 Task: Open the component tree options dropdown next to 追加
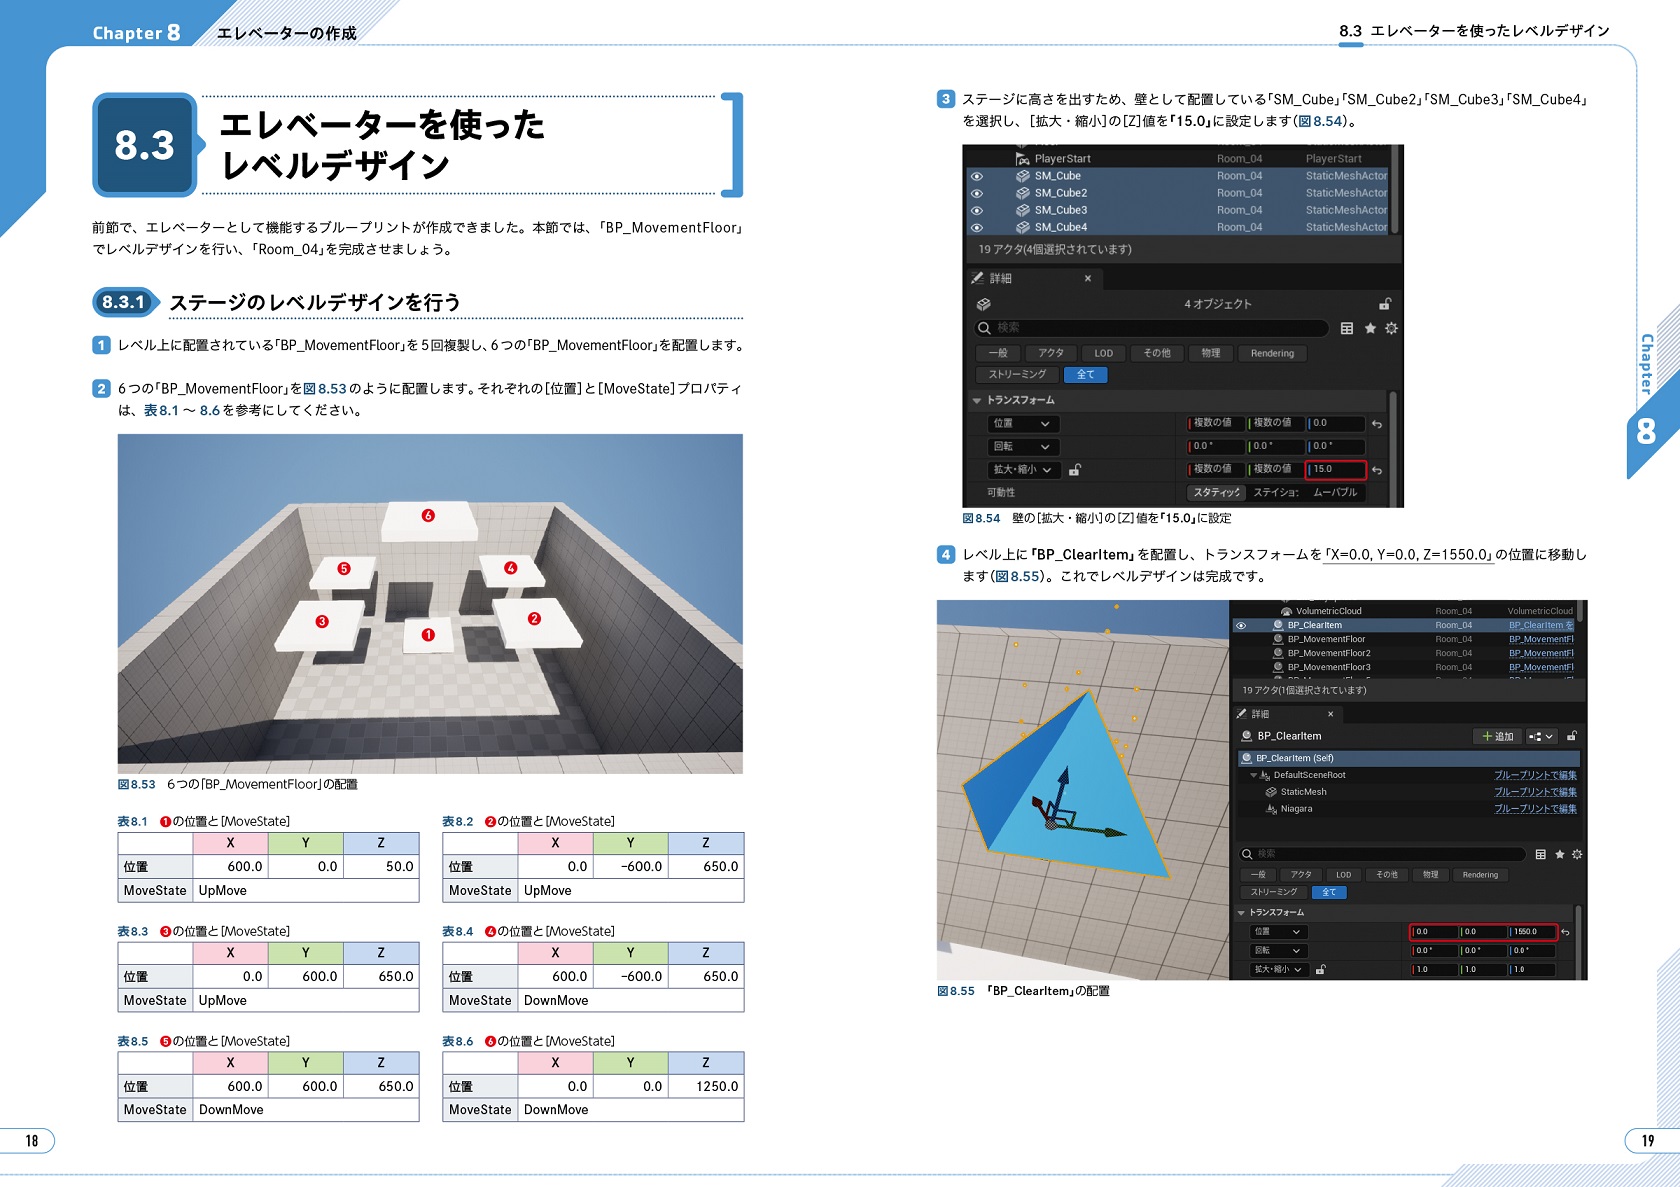(1541, 736)
